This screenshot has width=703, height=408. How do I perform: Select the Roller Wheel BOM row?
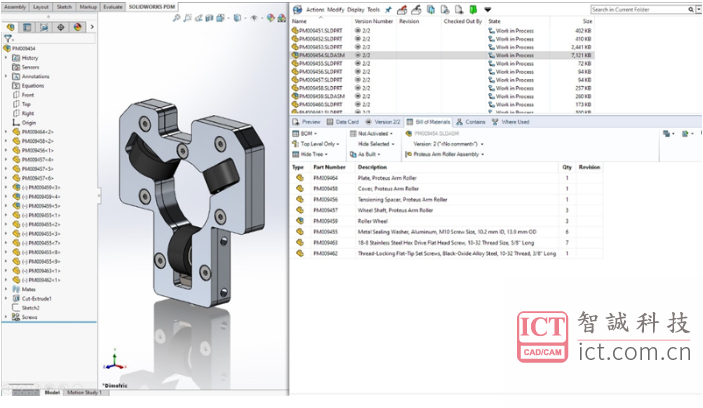click(446, 221)
